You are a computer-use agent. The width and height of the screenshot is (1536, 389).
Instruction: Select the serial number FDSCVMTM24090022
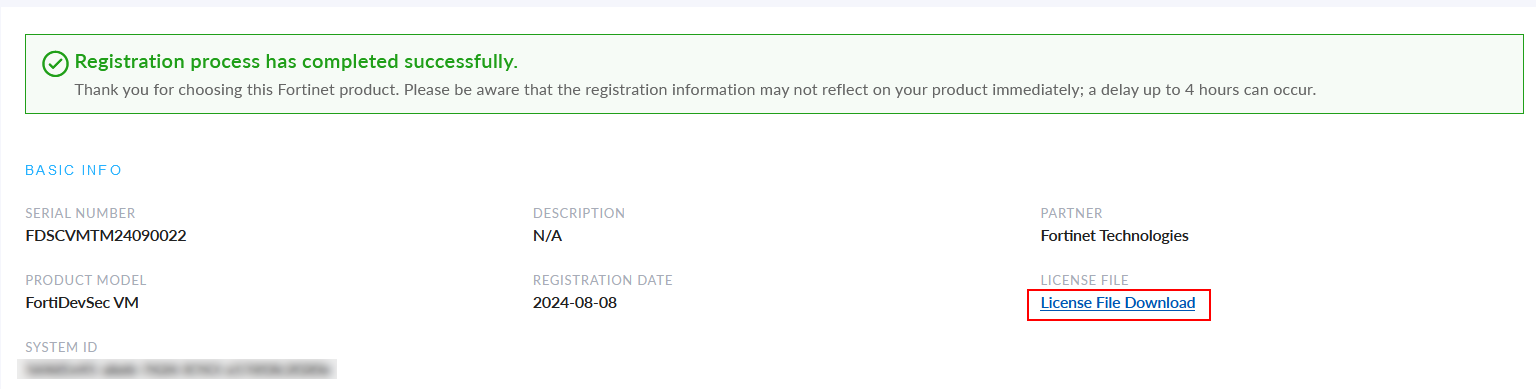(x=106, y=236)
